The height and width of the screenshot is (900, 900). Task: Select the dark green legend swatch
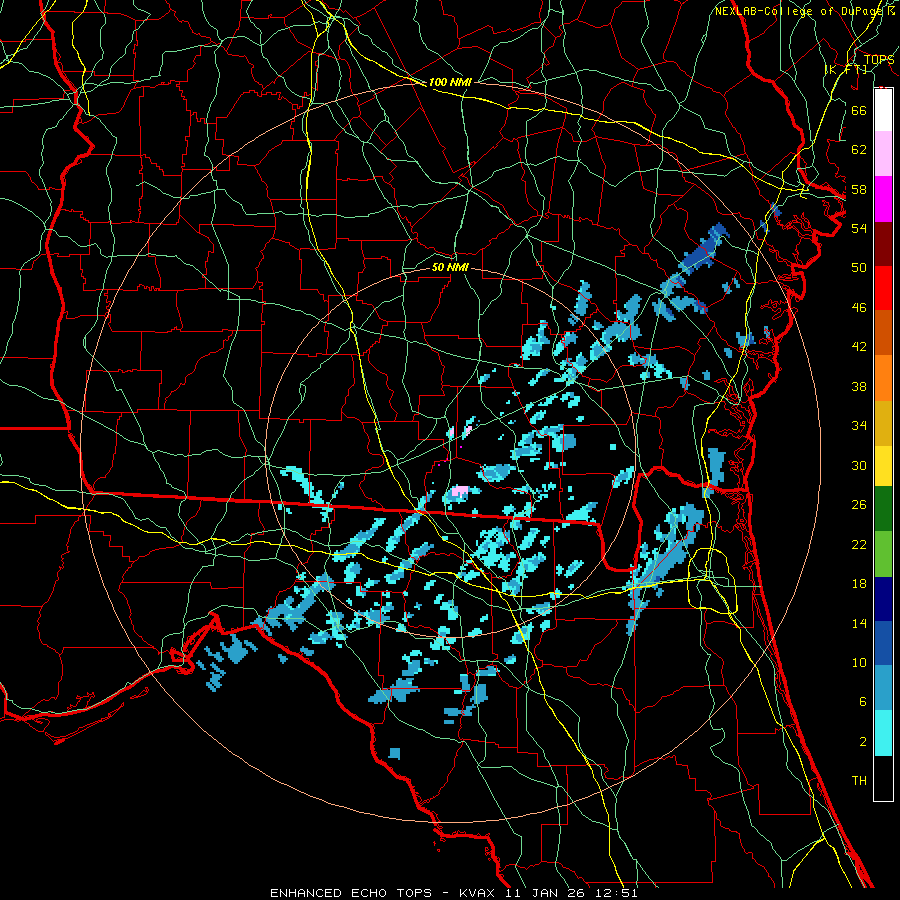pyautogui.click(x=883, y=509)
